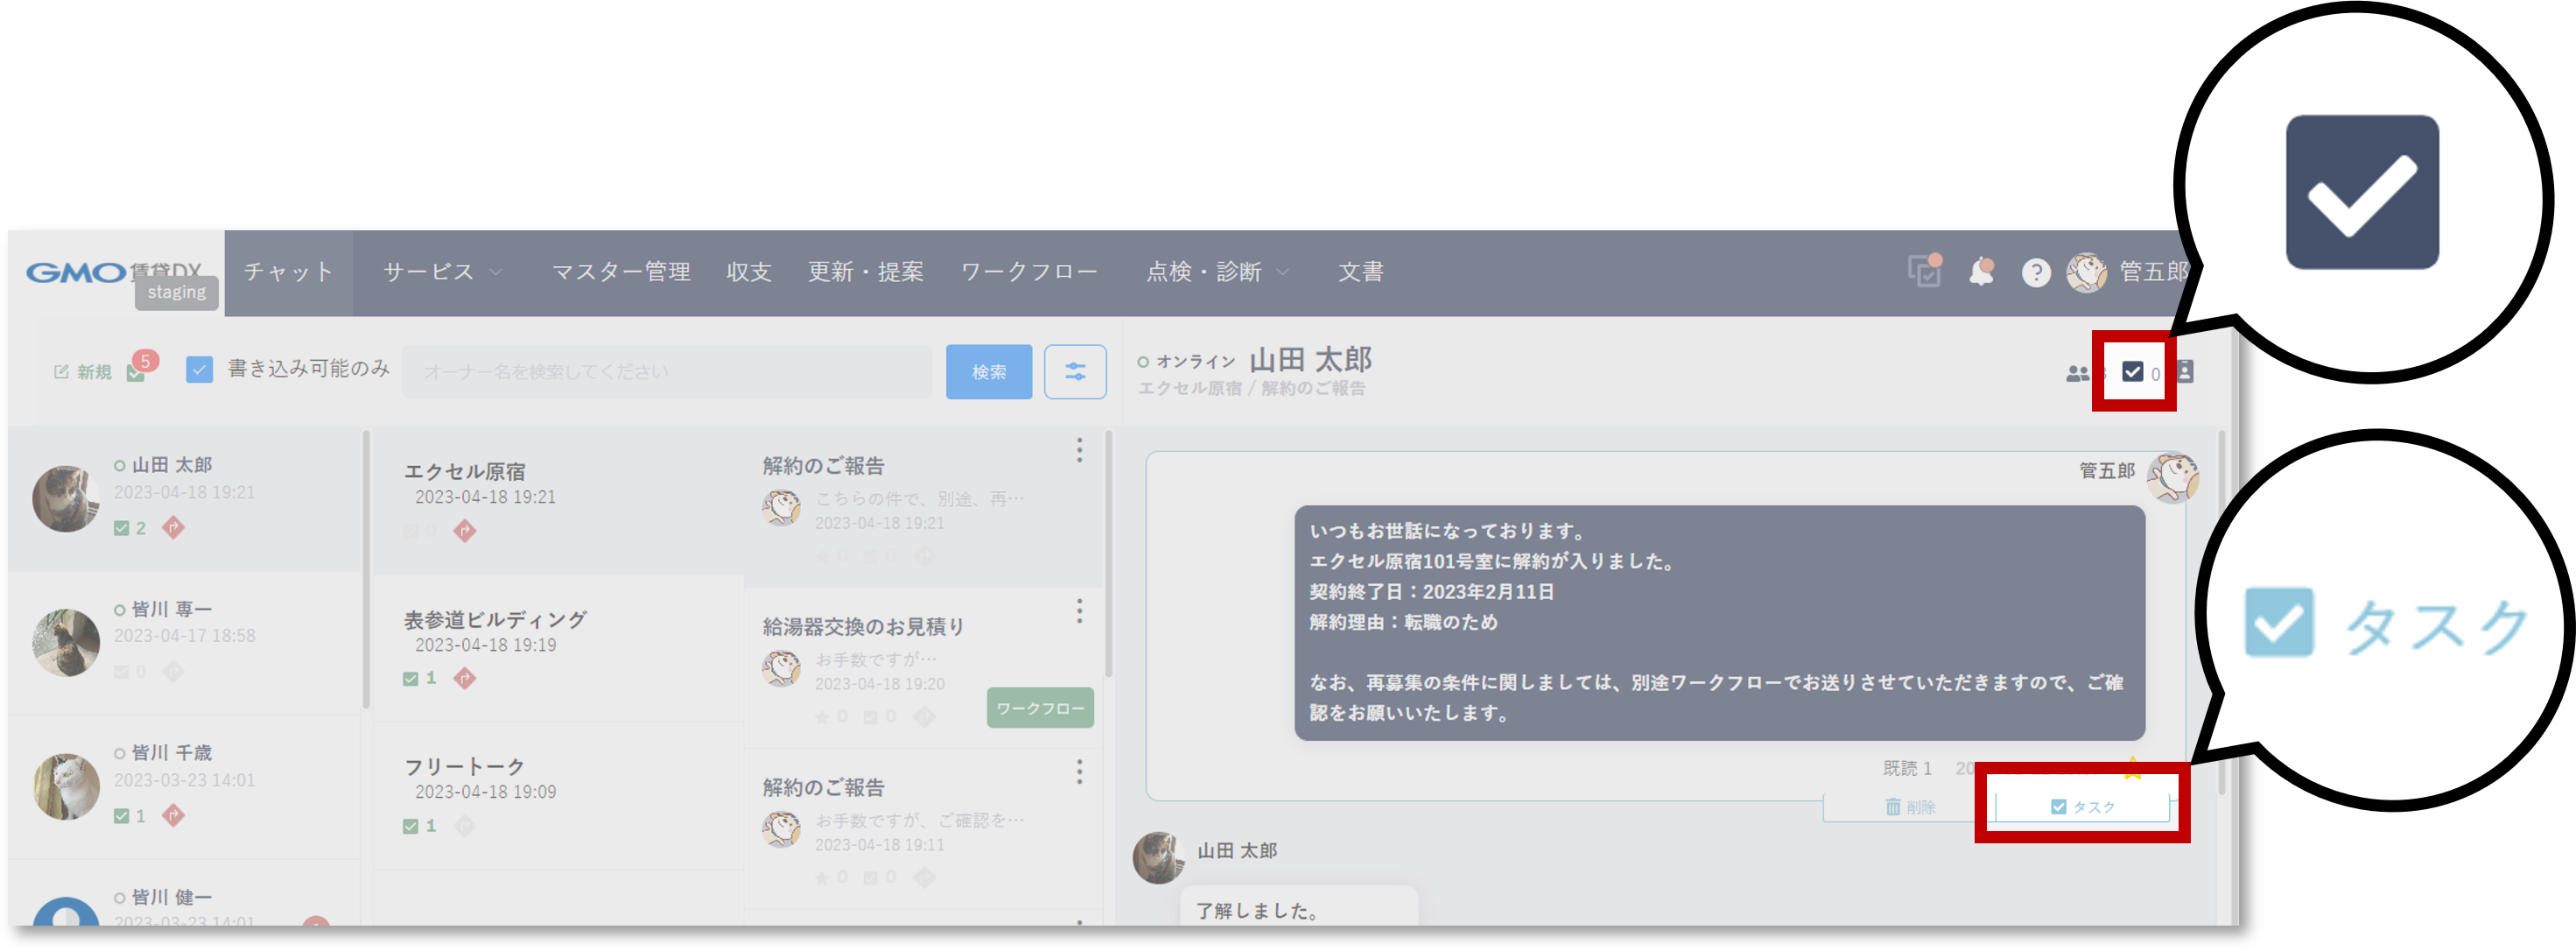Click the 削除 link below message
Screen dimensions: 2576x951
click(x=1909, y=807)
